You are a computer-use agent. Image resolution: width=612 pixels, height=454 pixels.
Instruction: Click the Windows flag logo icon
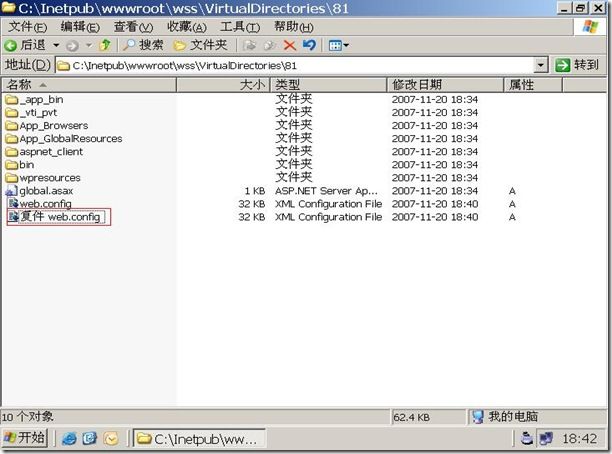(x=590, y=27)
